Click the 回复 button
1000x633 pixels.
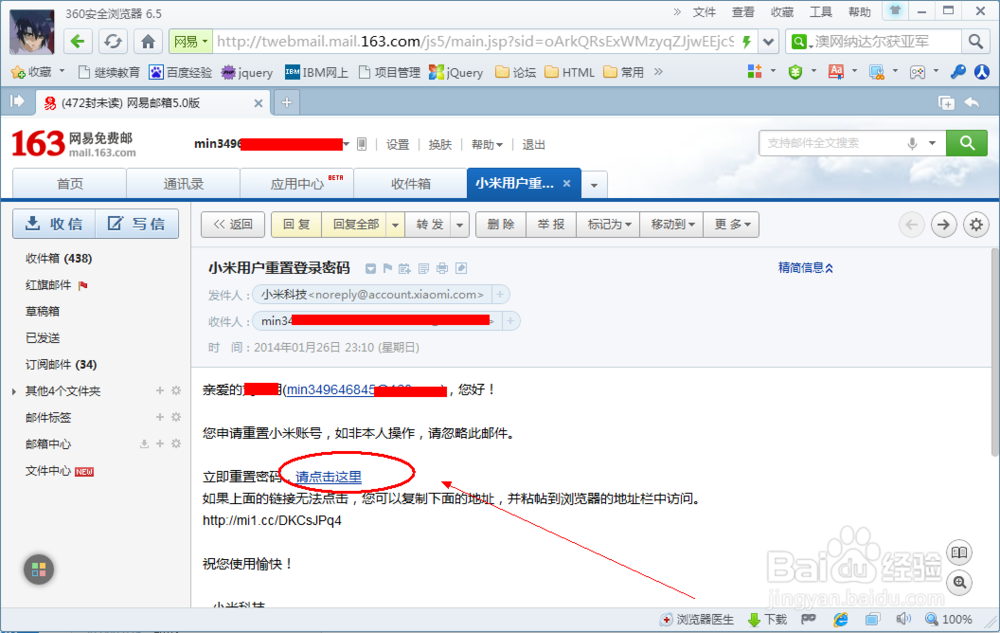click(297, 224)
